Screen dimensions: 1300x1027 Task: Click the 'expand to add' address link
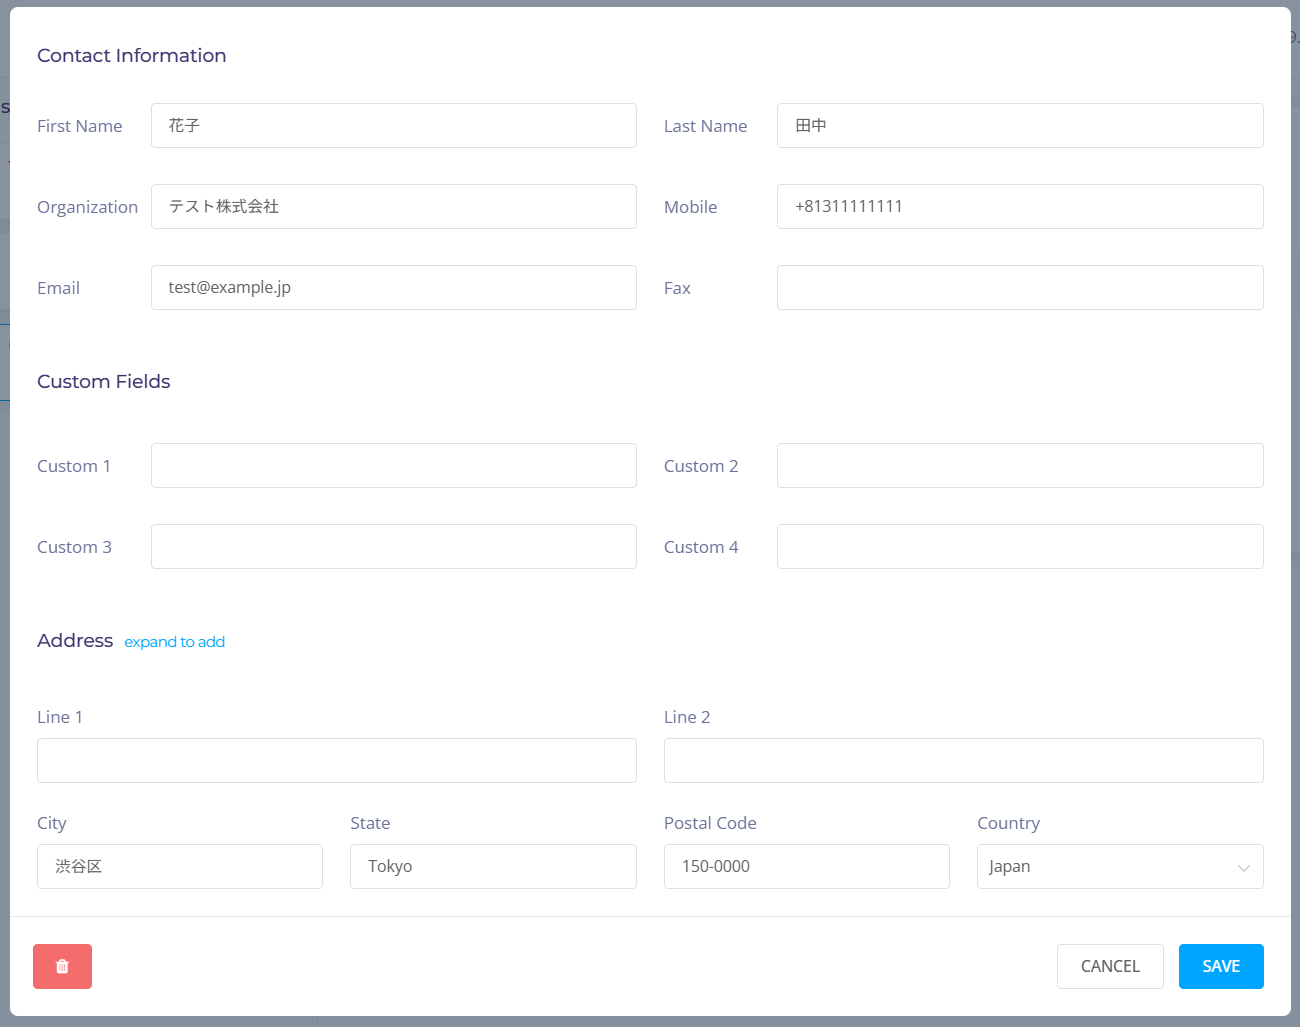(x=174, y=642)
